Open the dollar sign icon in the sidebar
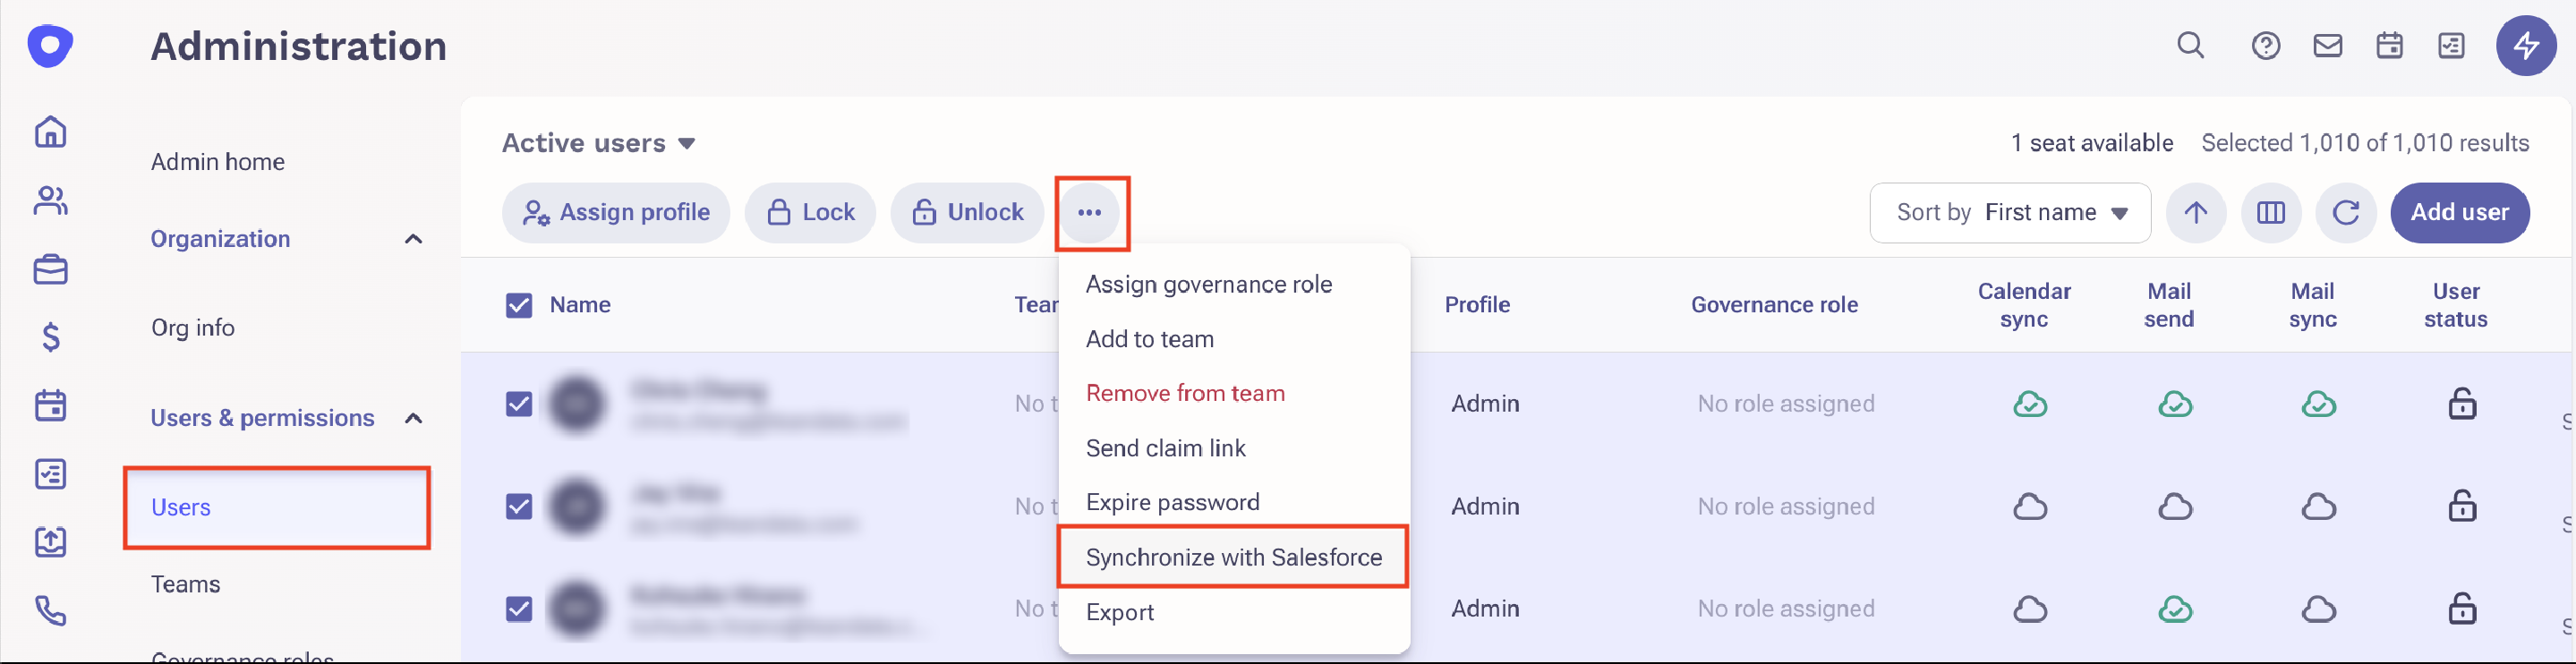Image resolution: width=2576 pixels, height=664 pixels. pos(50,337)
